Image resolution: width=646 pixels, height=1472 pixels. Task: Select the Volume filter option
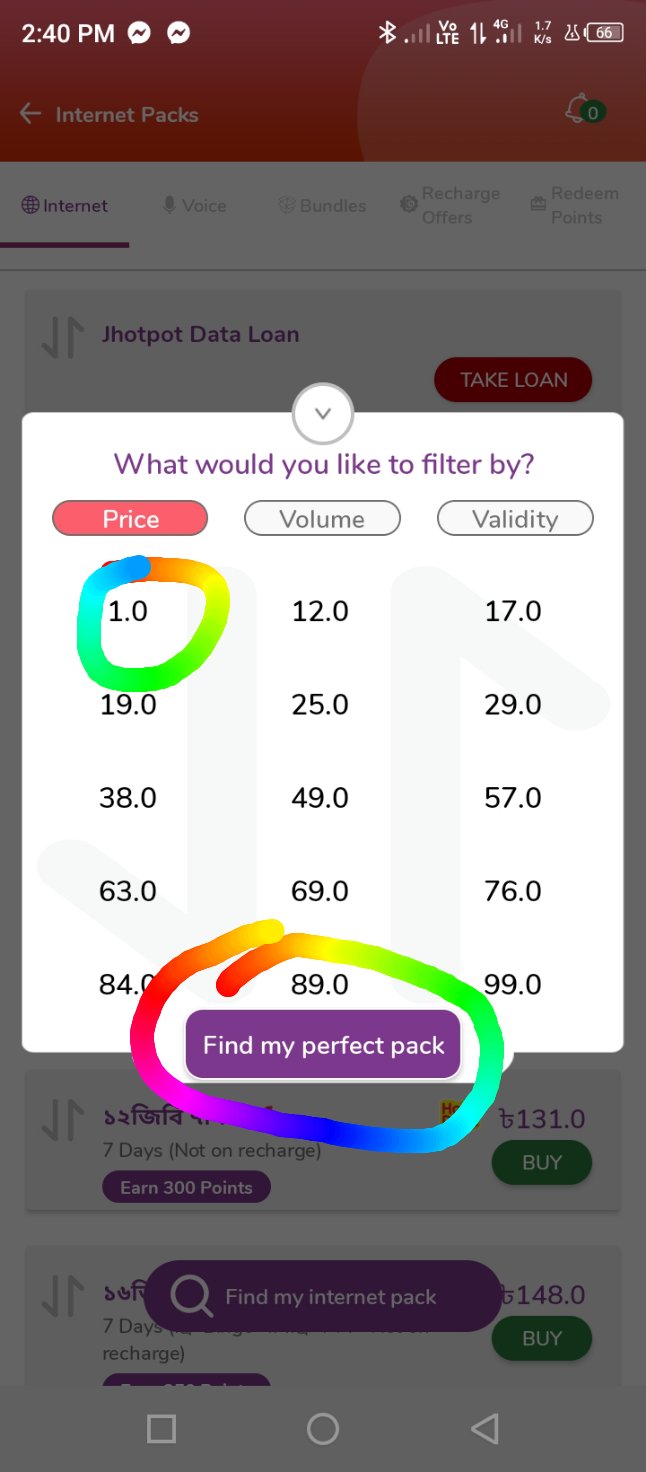(x=322, y=519)
